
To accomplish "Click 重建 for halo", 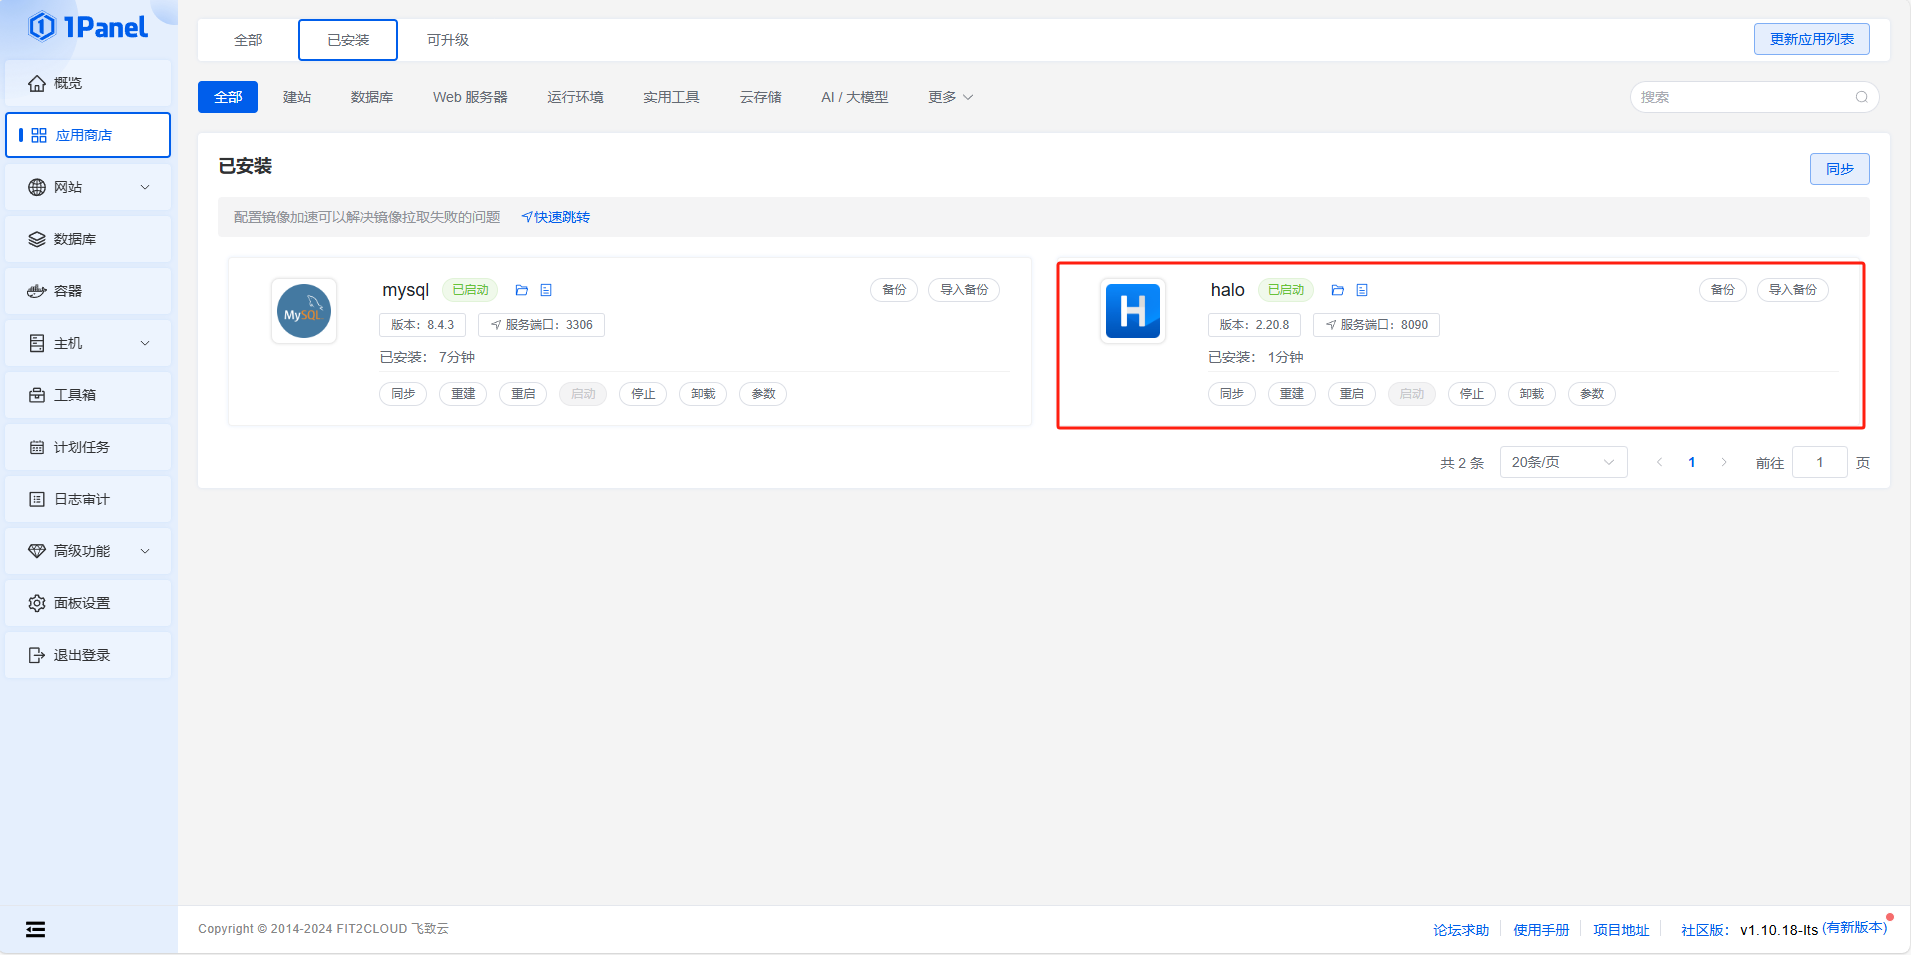I will pos(1292,394).
